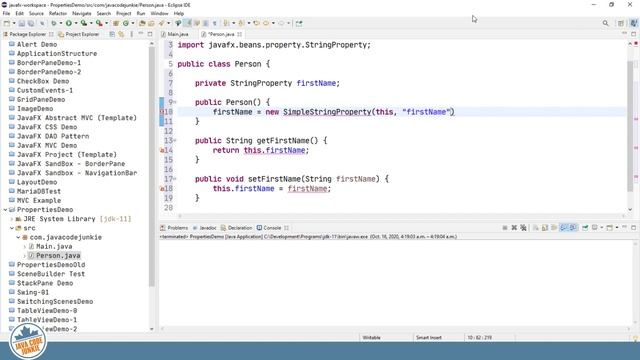The image size is (640, 360).
Task: Click the Save icon in toolbar
Action: click(x=22, y=23)
